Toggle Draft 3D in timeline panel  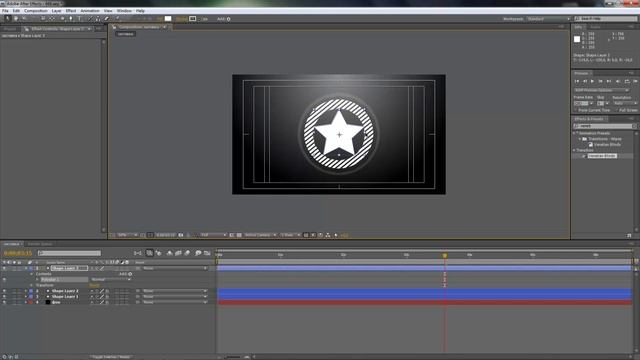coord(158,253)
